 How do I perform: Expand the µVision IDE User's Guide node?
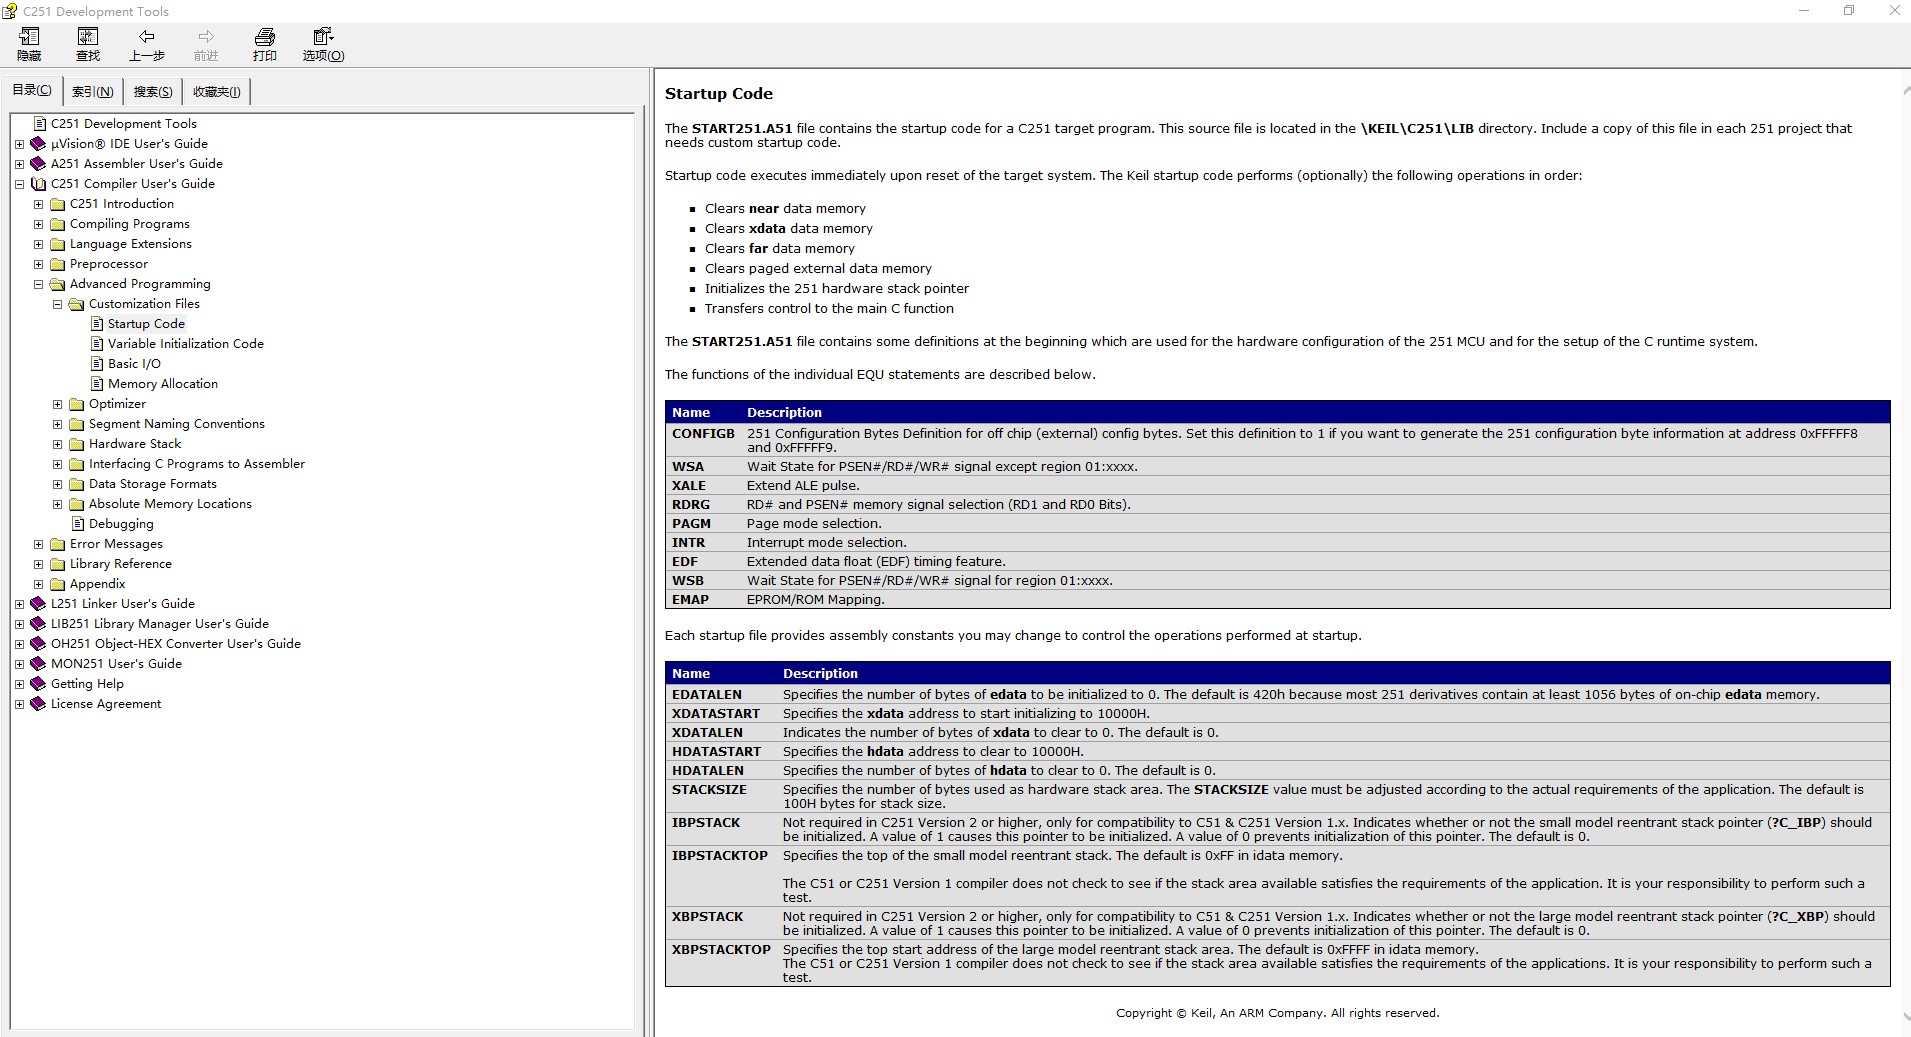(19, 144)
